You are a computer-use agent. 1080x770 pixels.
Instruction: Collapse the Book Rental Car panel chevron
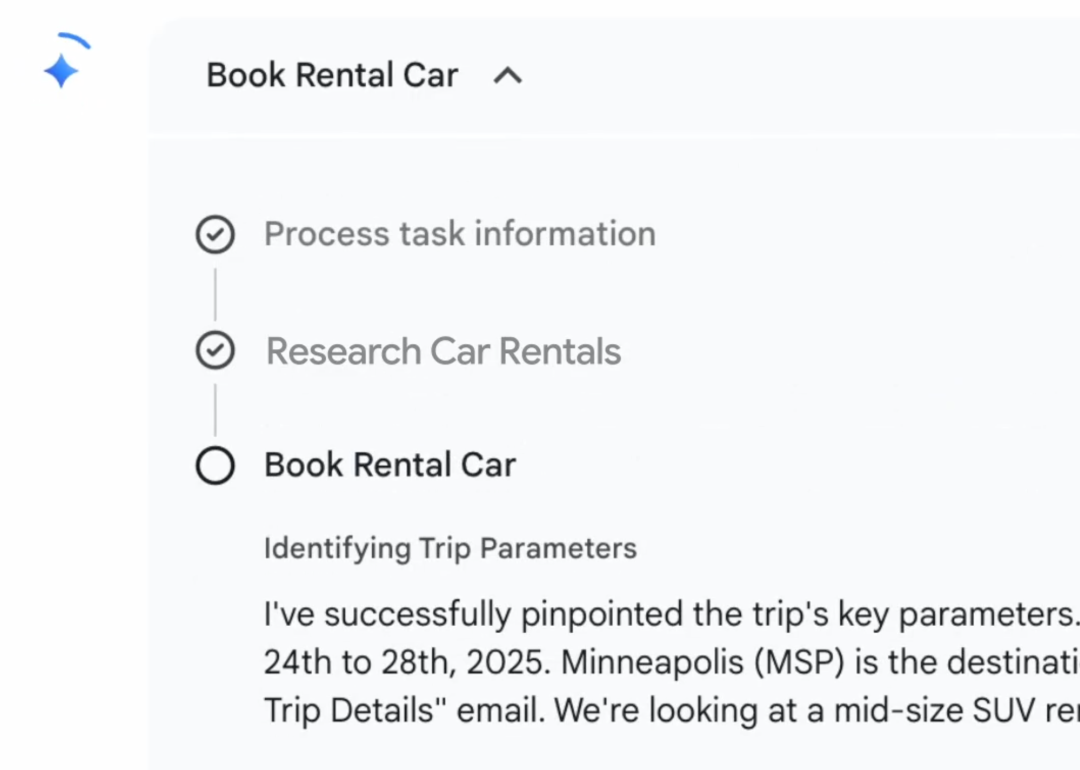tap(508, 76)
